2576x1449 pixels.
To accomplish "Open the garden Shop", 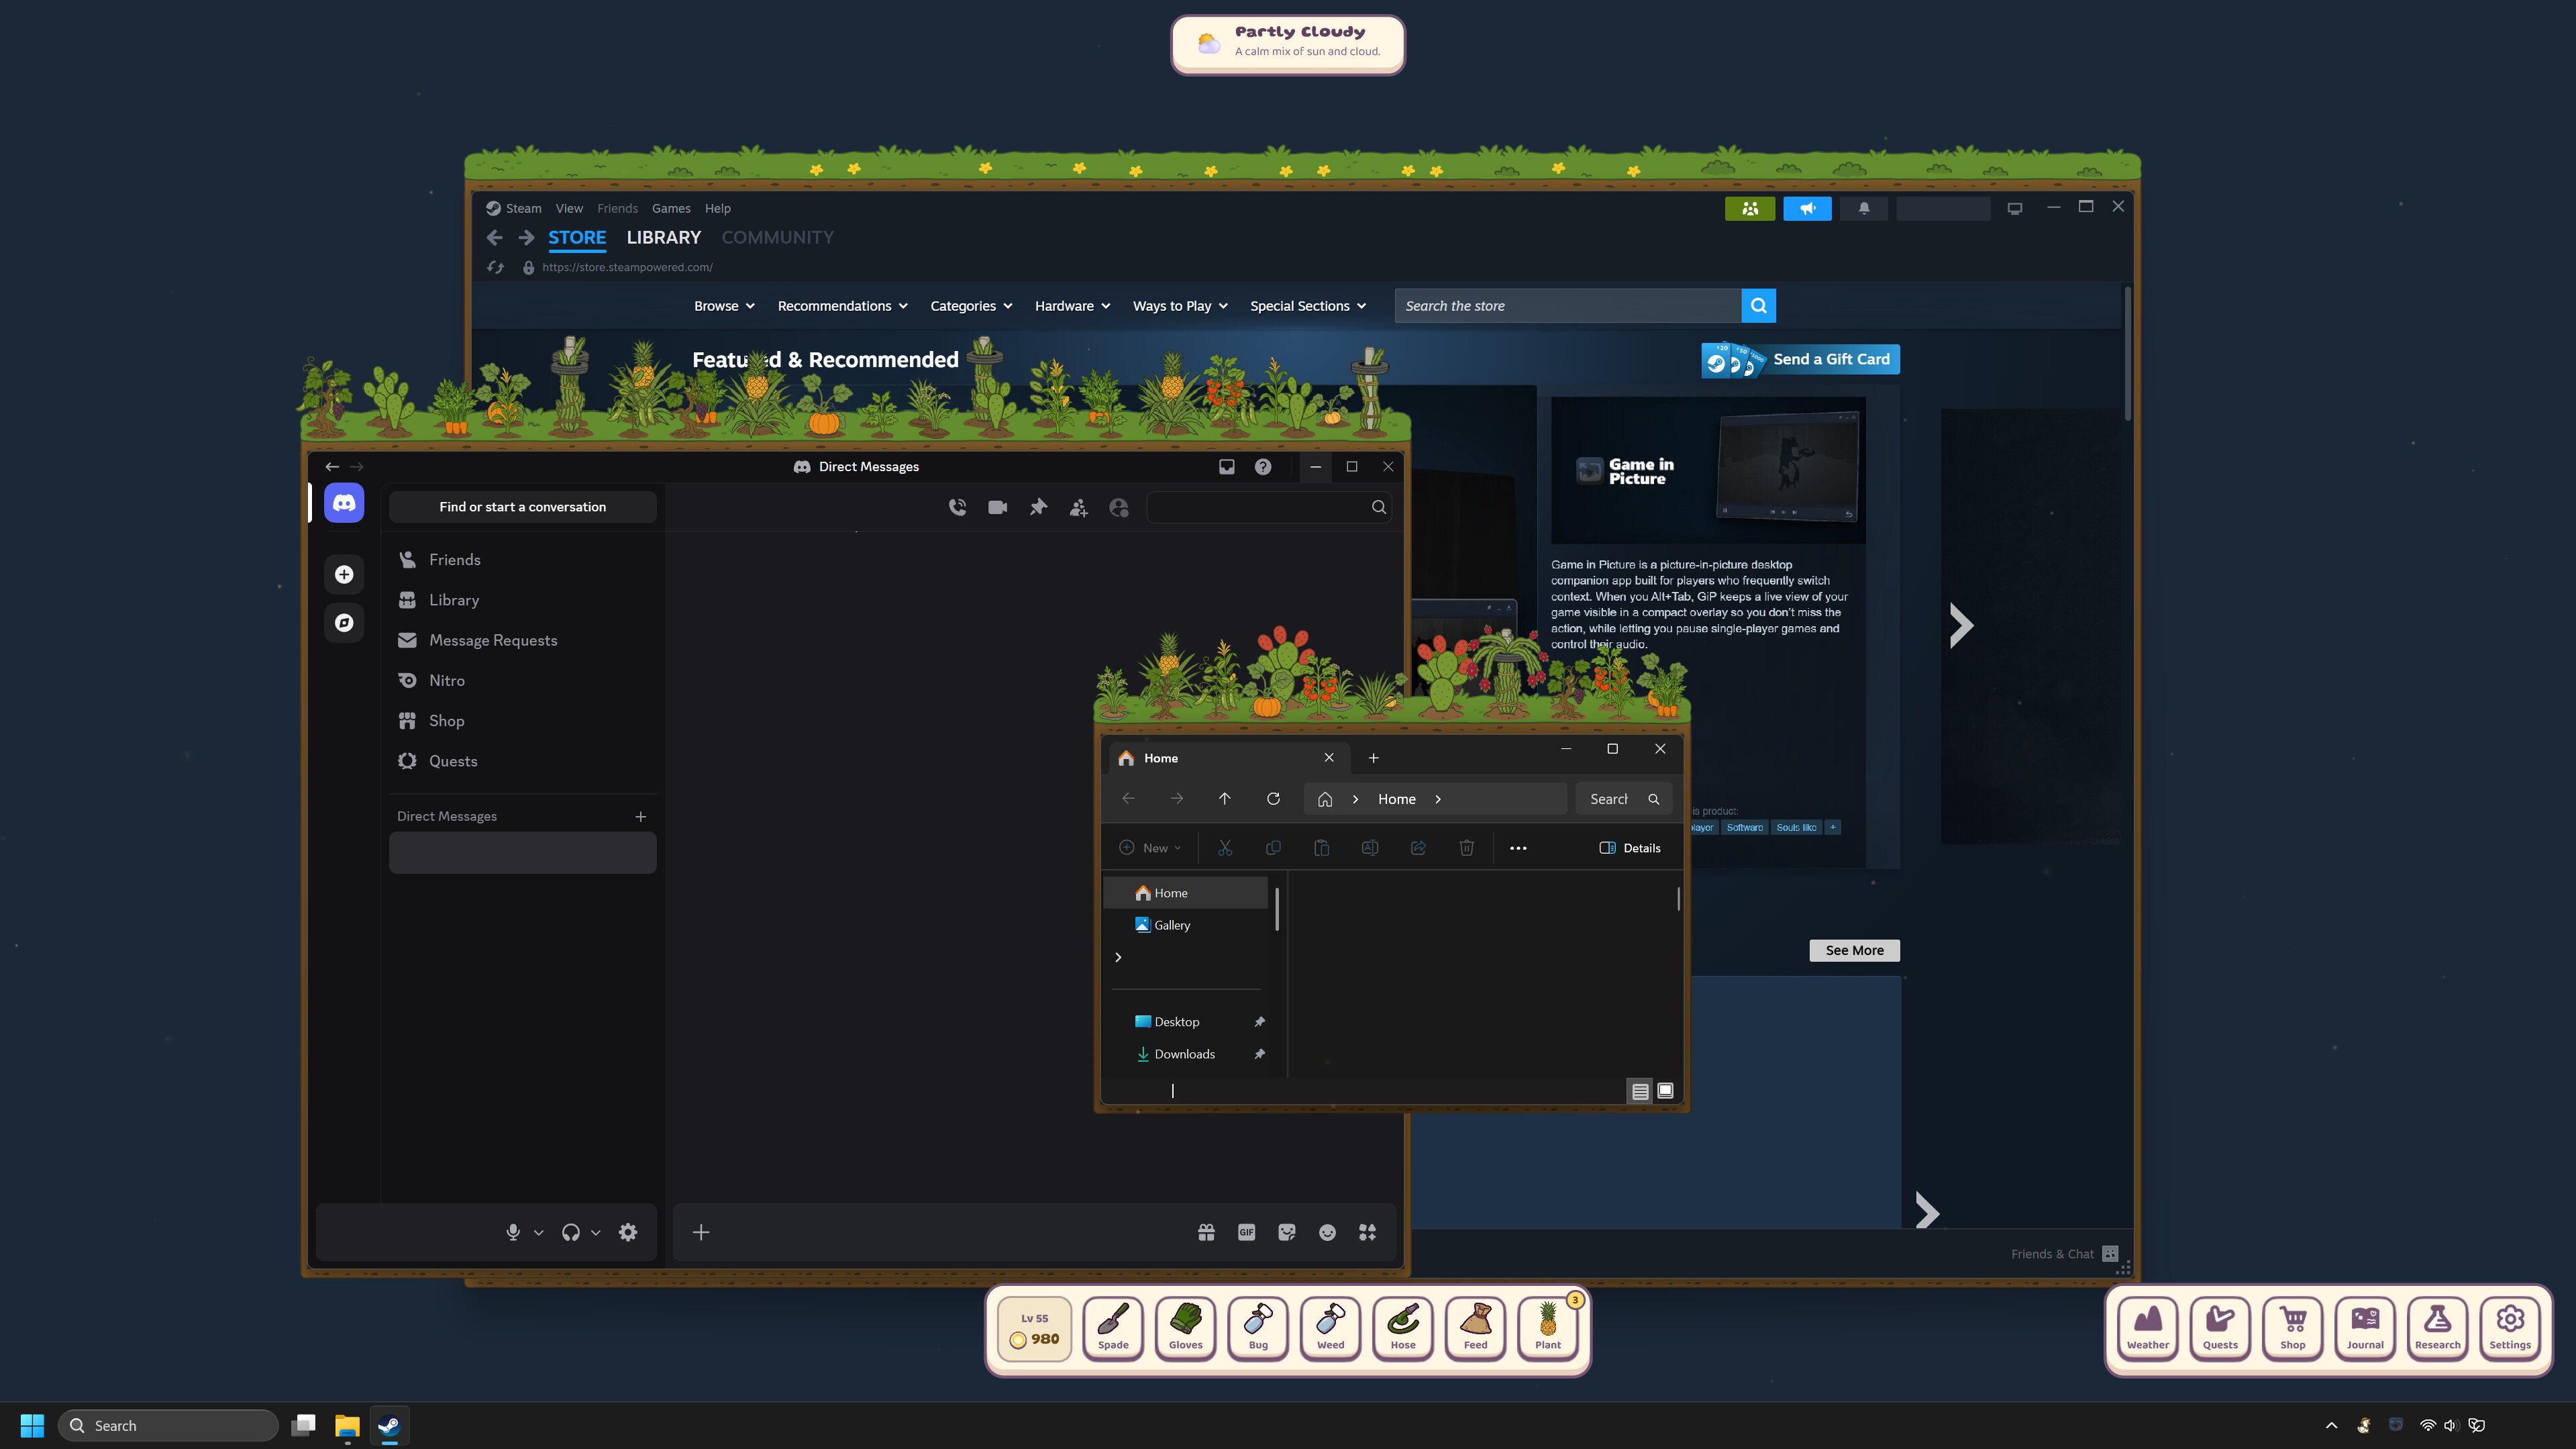I will tap(2293, 1328).
